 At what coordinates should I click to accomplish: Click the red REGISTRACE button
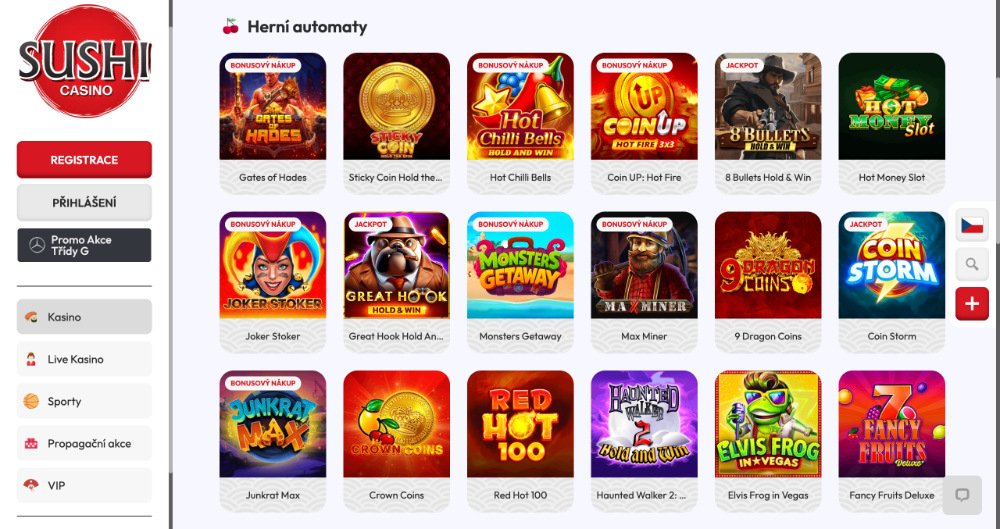[84, 160]
